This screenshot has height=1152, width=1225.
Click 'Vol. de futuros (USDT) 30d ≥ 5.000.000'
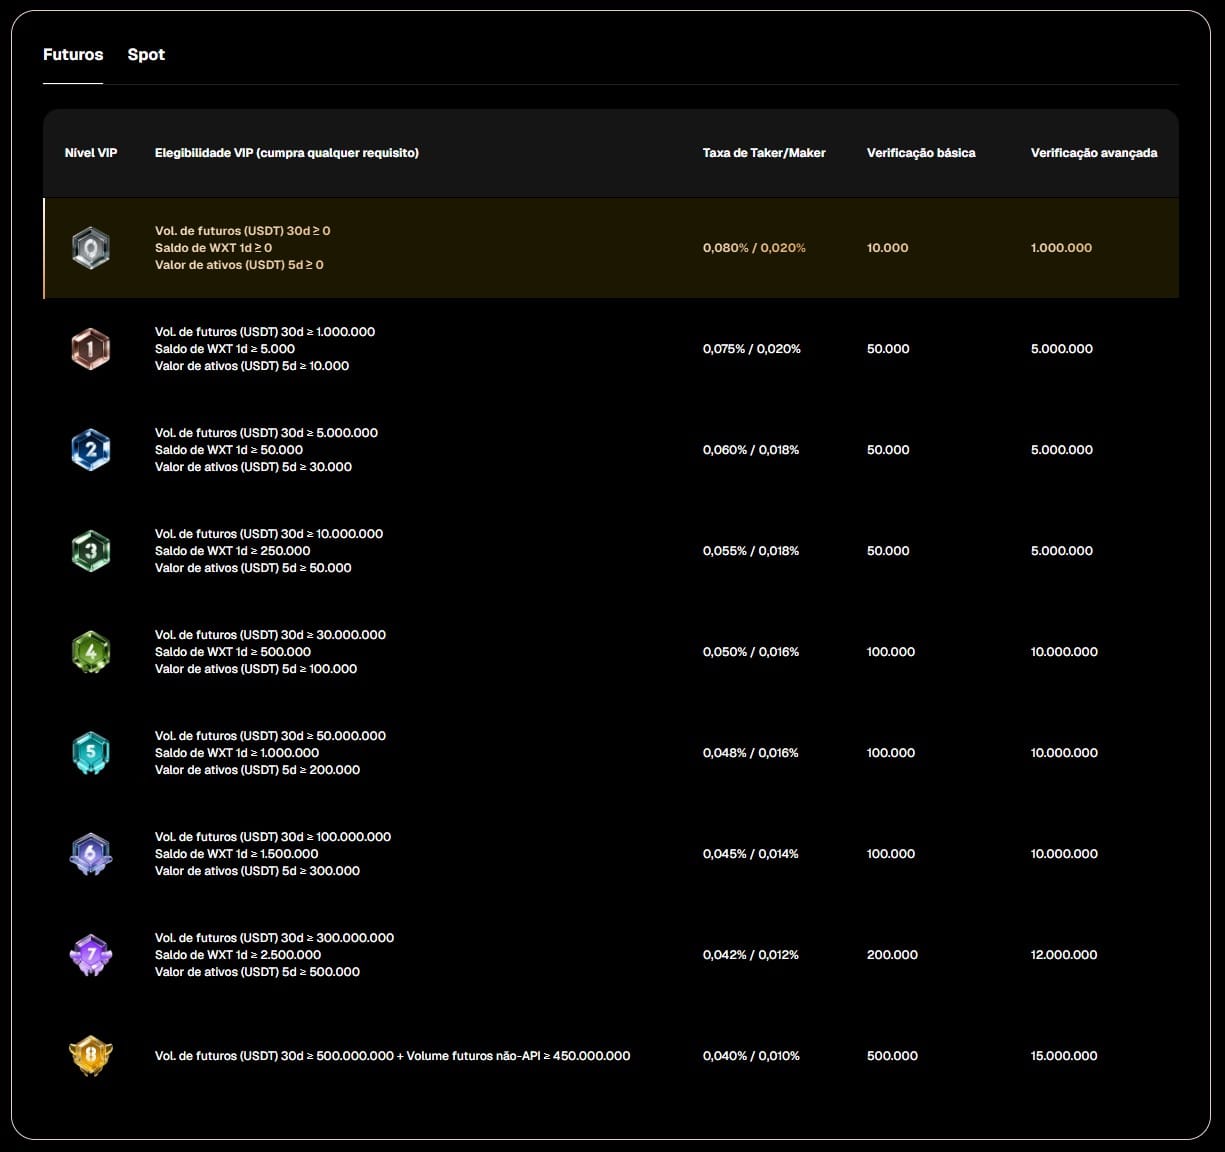pyautogui.click(x=267, y=433)
